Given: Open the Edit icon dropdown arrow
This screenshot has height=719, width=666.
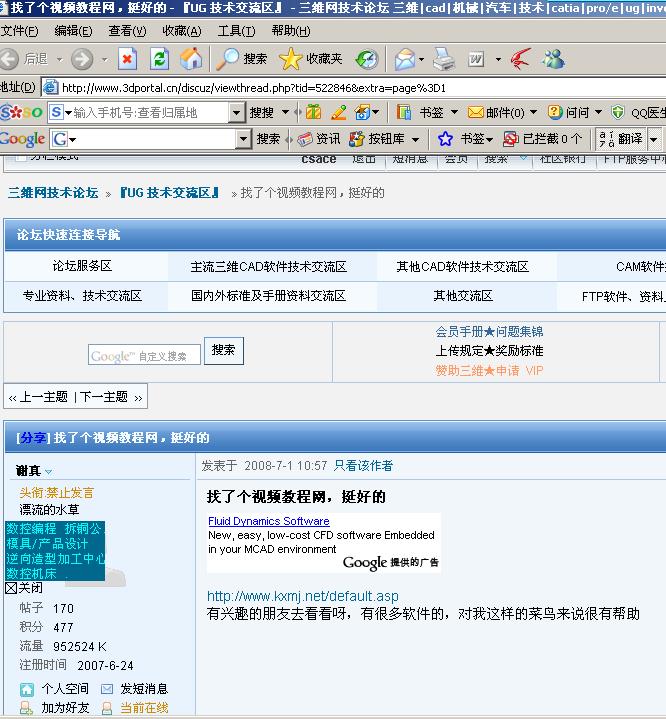Looking at the screenshot, I should pyautogui.click(x=498, y=60).
